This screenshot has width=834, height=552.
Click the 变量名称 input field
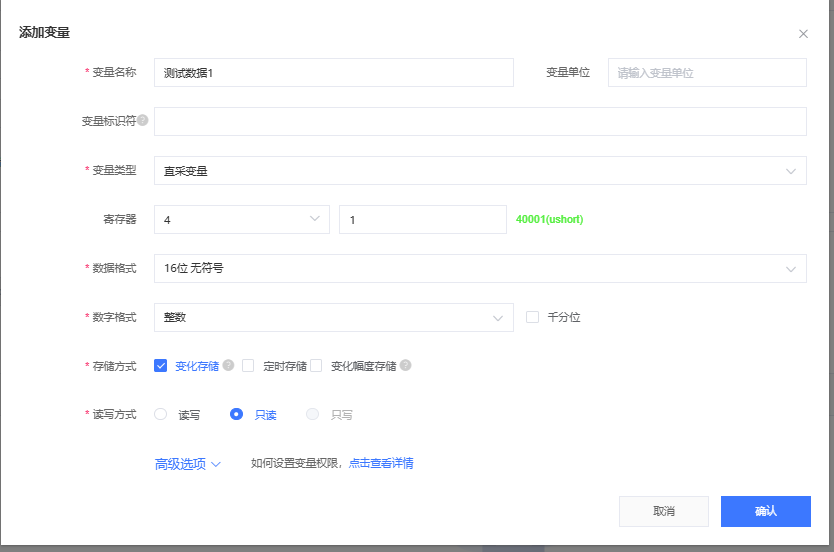[333, 73]
